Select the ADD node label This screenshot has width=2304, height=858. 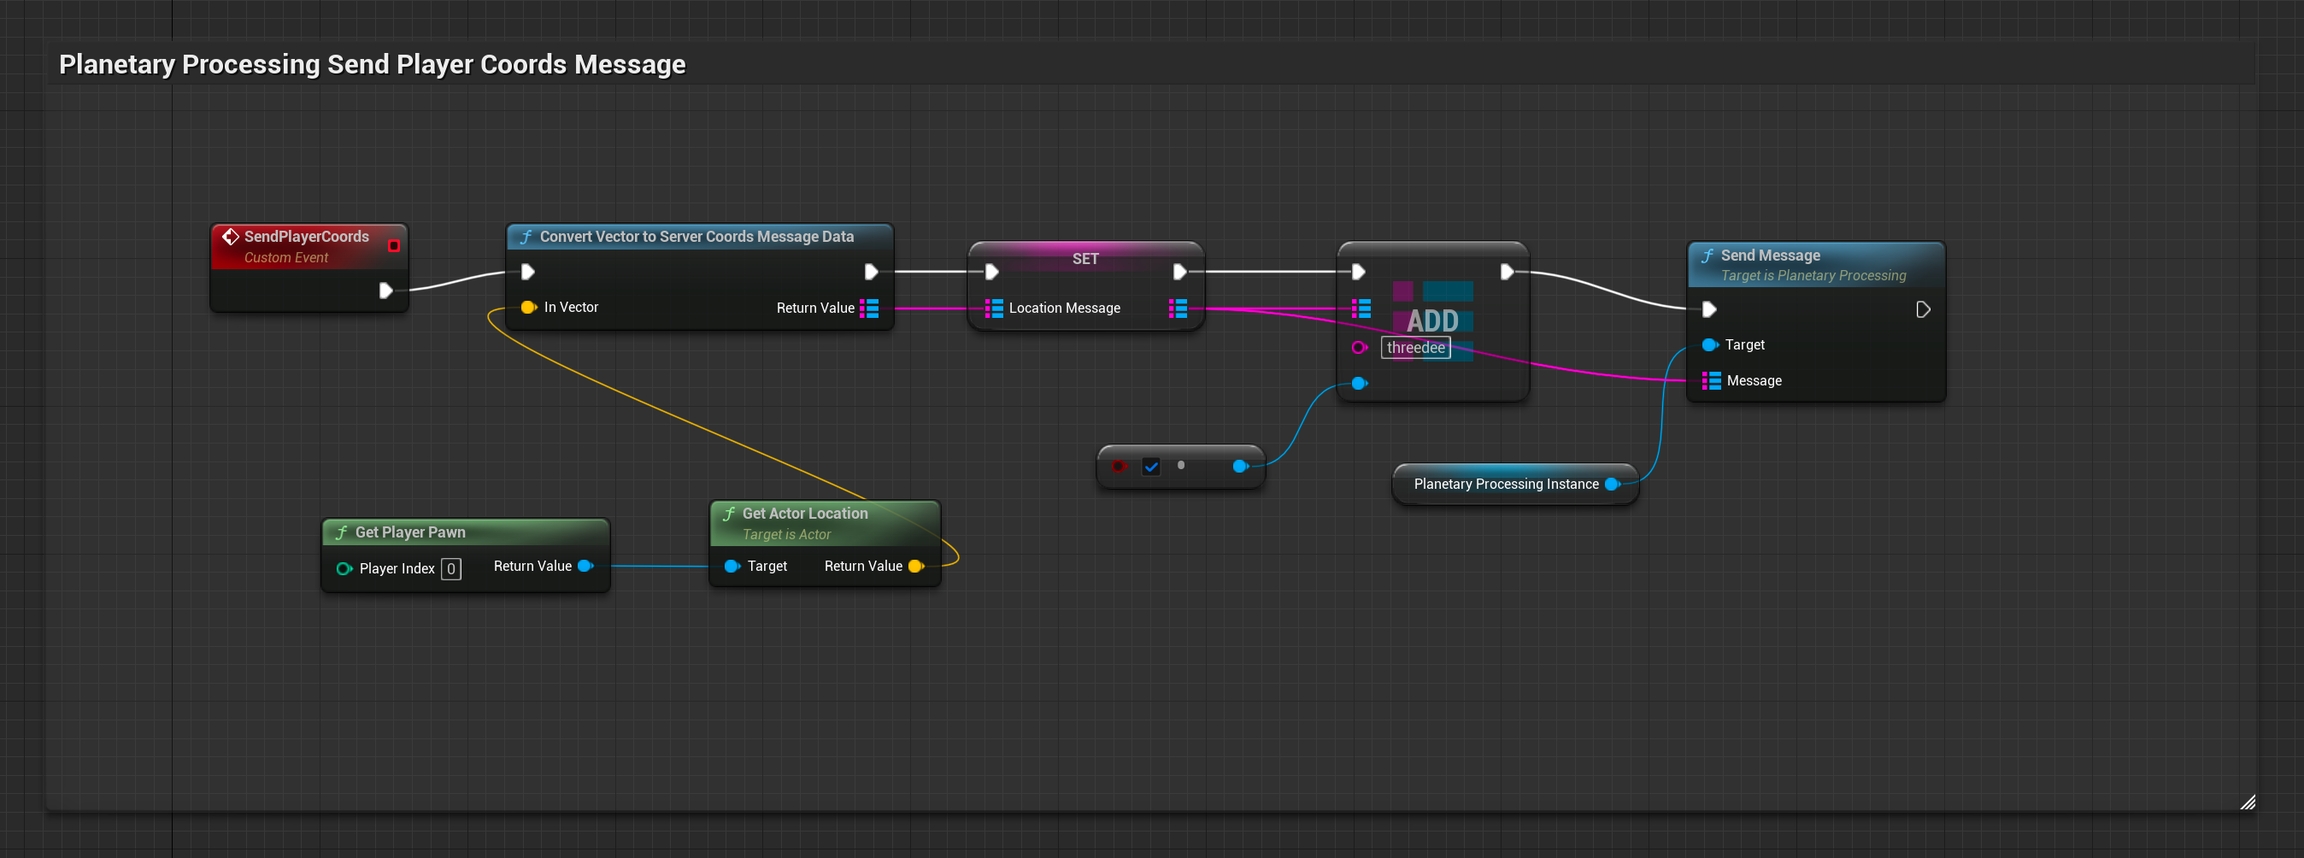coord(1433,321)
